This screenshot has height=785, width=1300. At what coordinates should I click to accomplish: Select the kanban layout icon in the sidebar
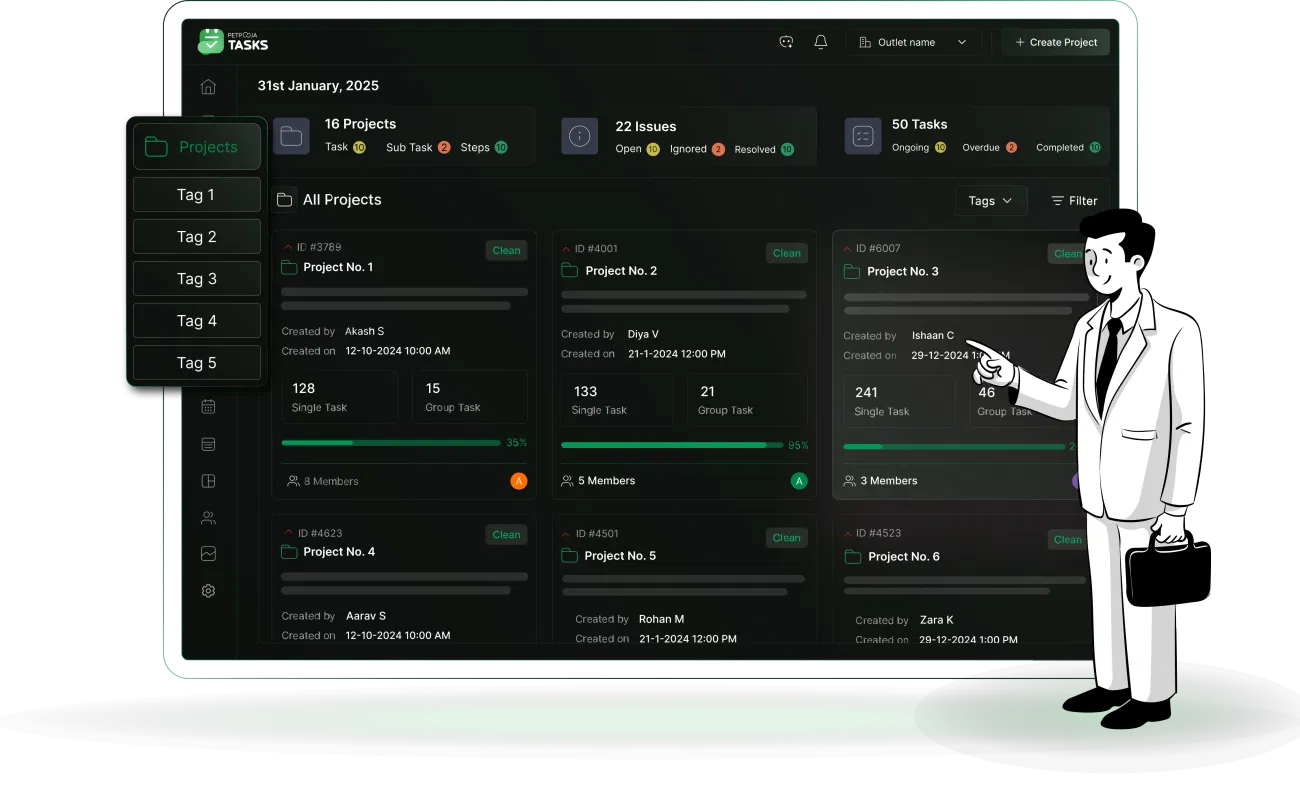(x=208, y=480)
